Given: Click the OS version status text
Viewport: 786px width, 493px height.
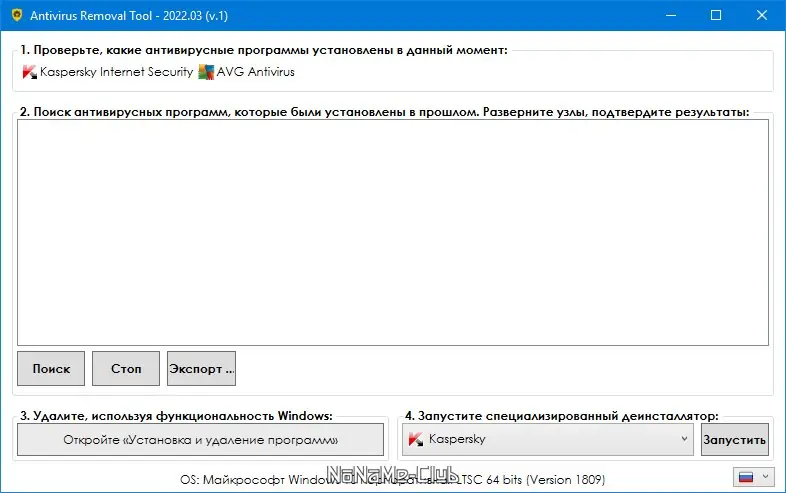Looking at the screenshot, I should 392,480.
